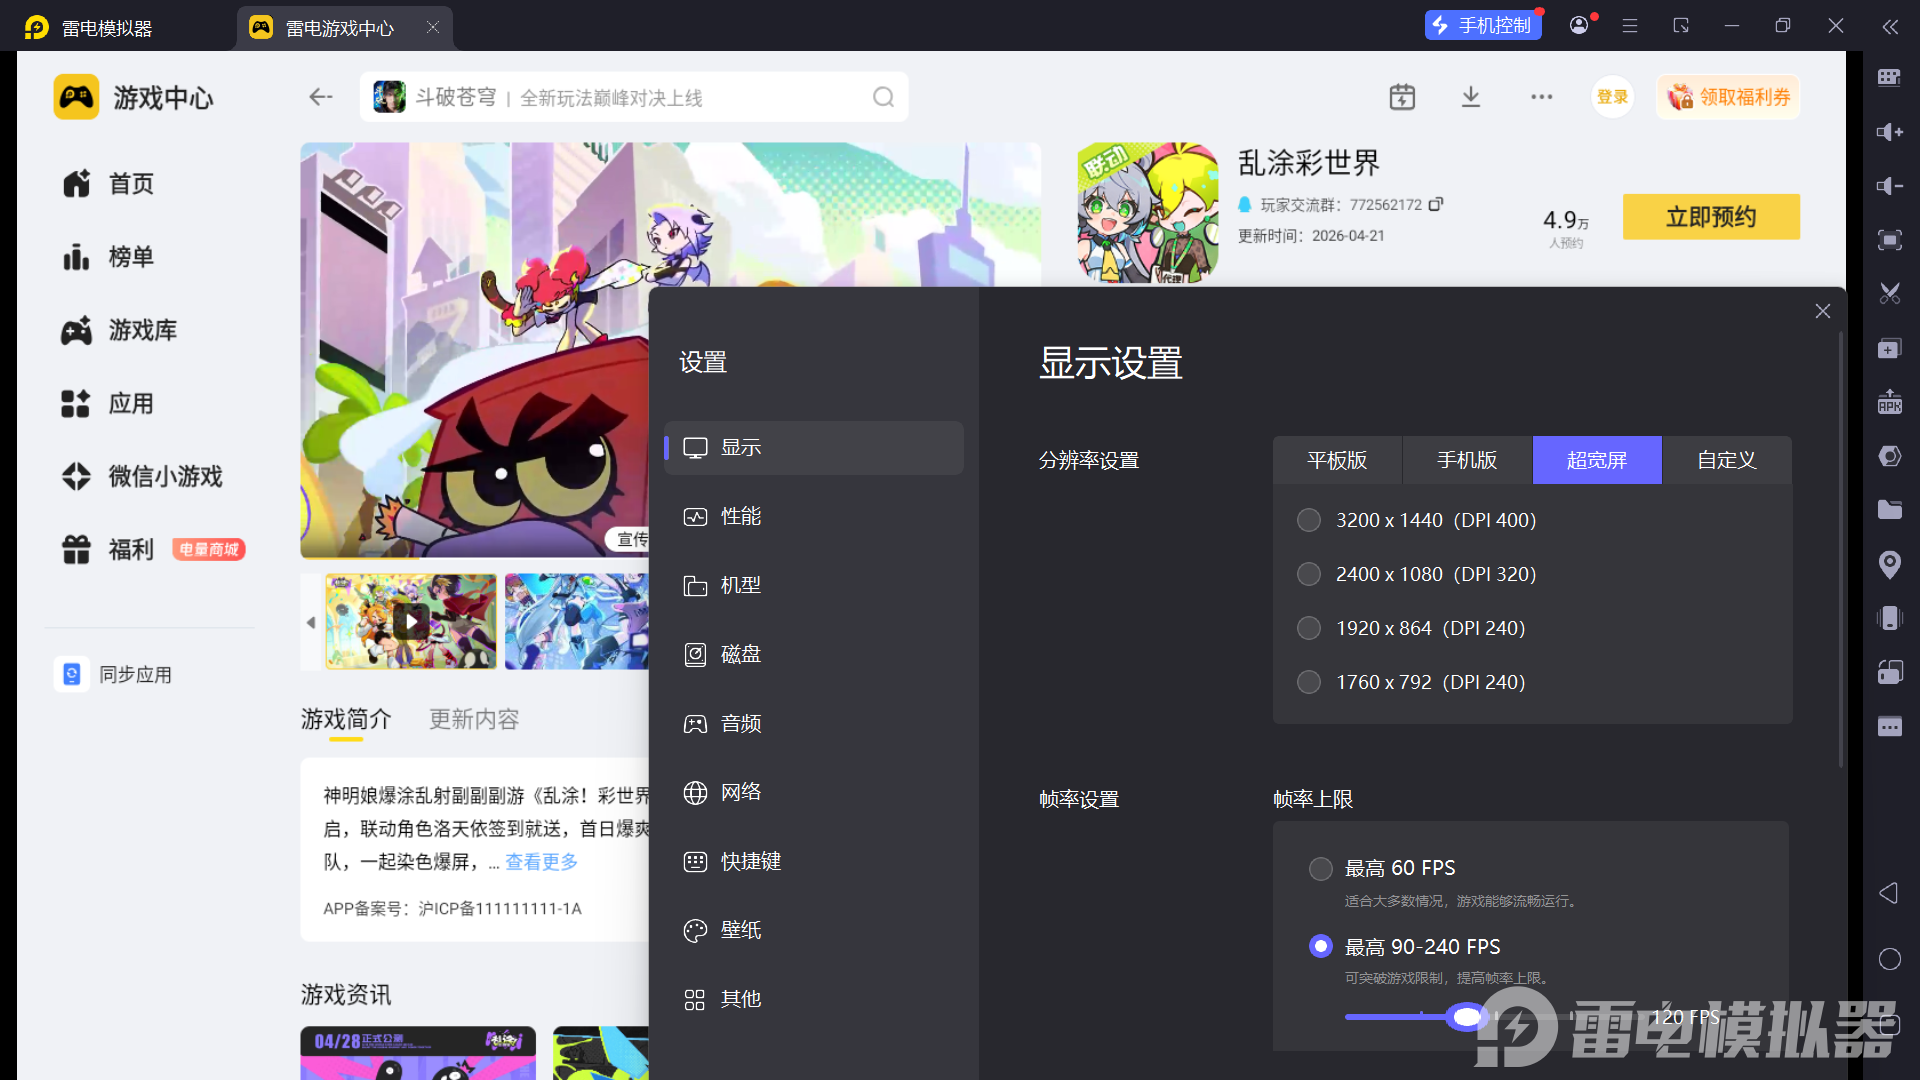Screen dimensions: 1920x1080
Task: Collapse the right sidebar with double chevron
Action: point(1890,26)
